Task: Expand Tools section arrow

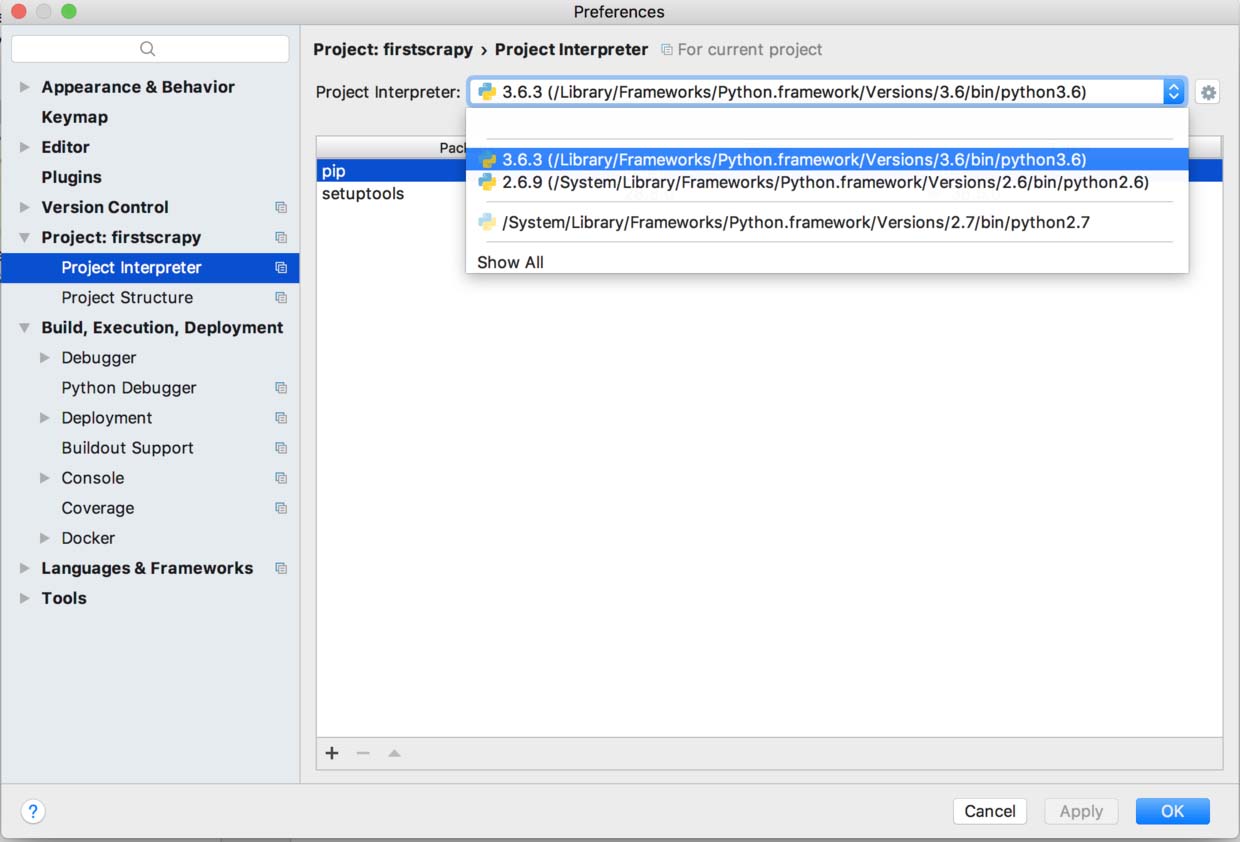Action: coord(25,598)
